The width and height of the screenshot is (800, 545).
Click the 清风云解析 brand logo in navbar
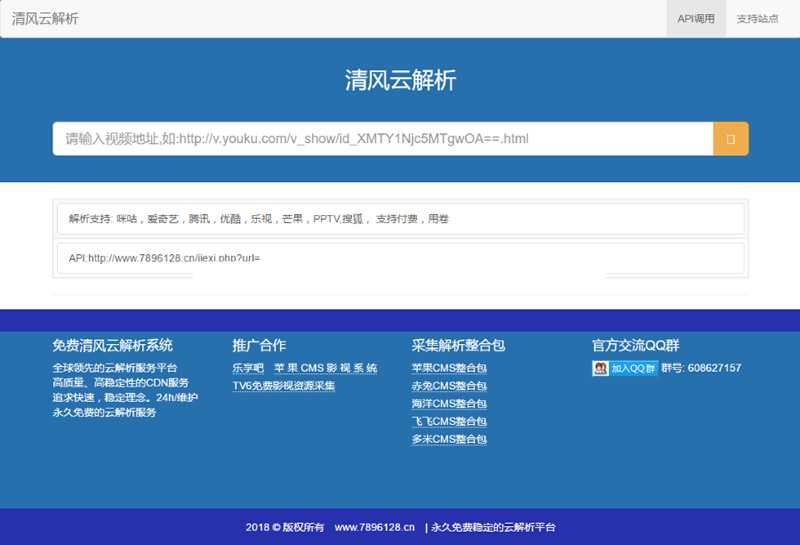point(45,19)
